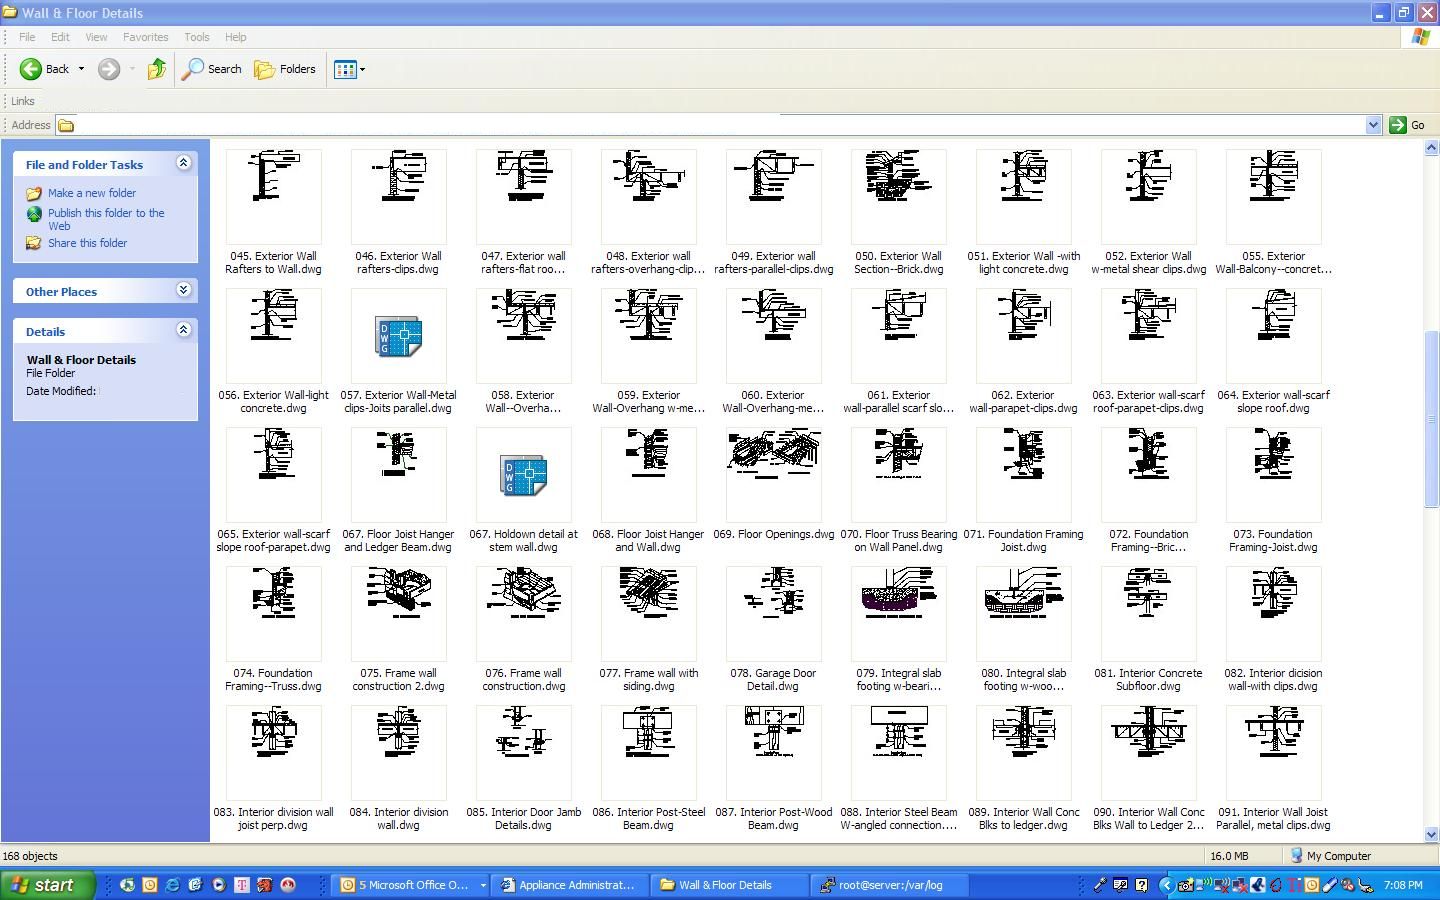The height and width of the screenshot is (900, 1440).
Task: Click file name 082. Interior dicision wall-with clips.dwg
Action: click(x=1273, y=680)
